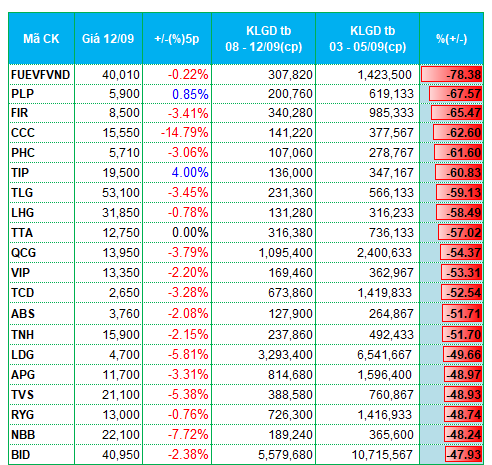Click the -78.38 red data bar

coord(451,74)
